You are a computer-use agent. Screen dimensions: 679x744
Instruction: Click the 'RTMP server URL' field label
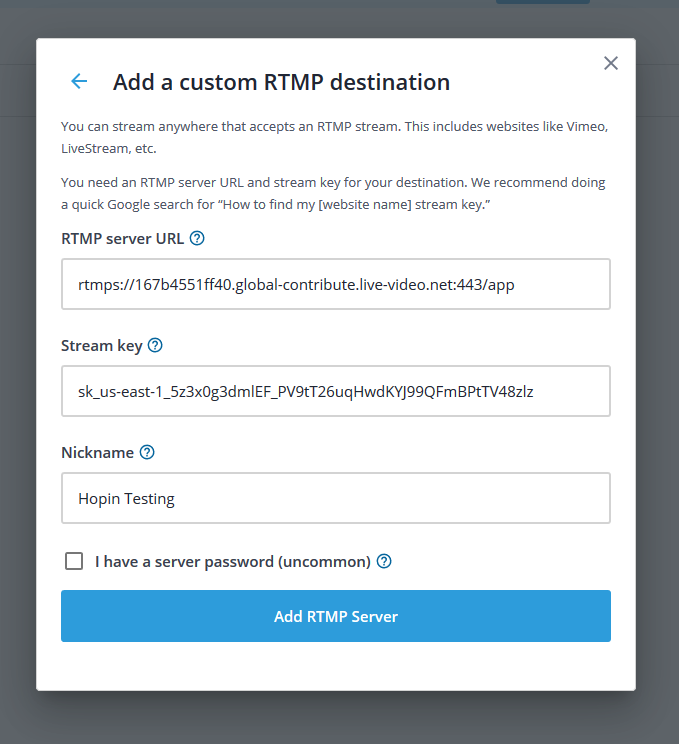click(x=122, y=239)
